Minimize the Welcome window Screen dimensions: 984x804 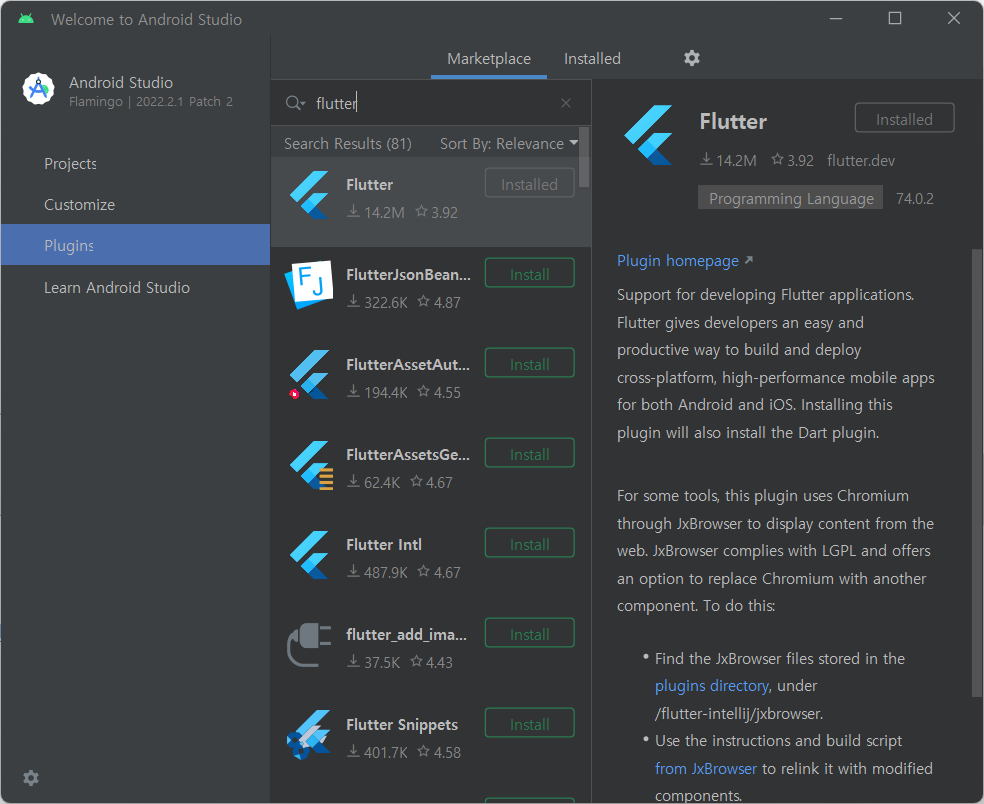[836, 19]
